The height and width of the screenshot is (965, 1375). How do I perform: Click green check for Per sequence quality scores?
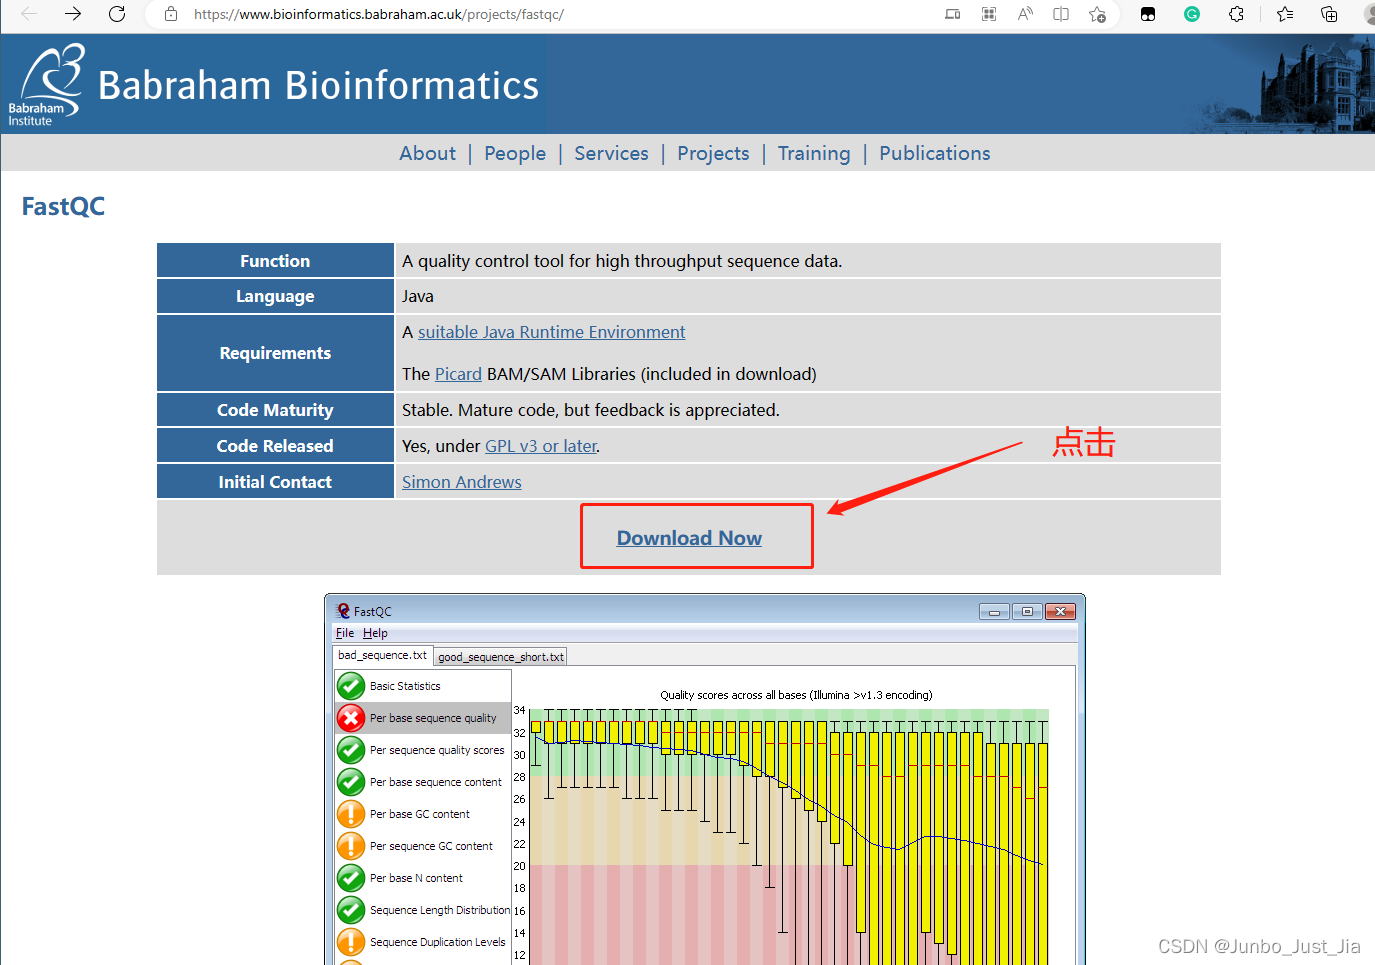pos(350,750)
